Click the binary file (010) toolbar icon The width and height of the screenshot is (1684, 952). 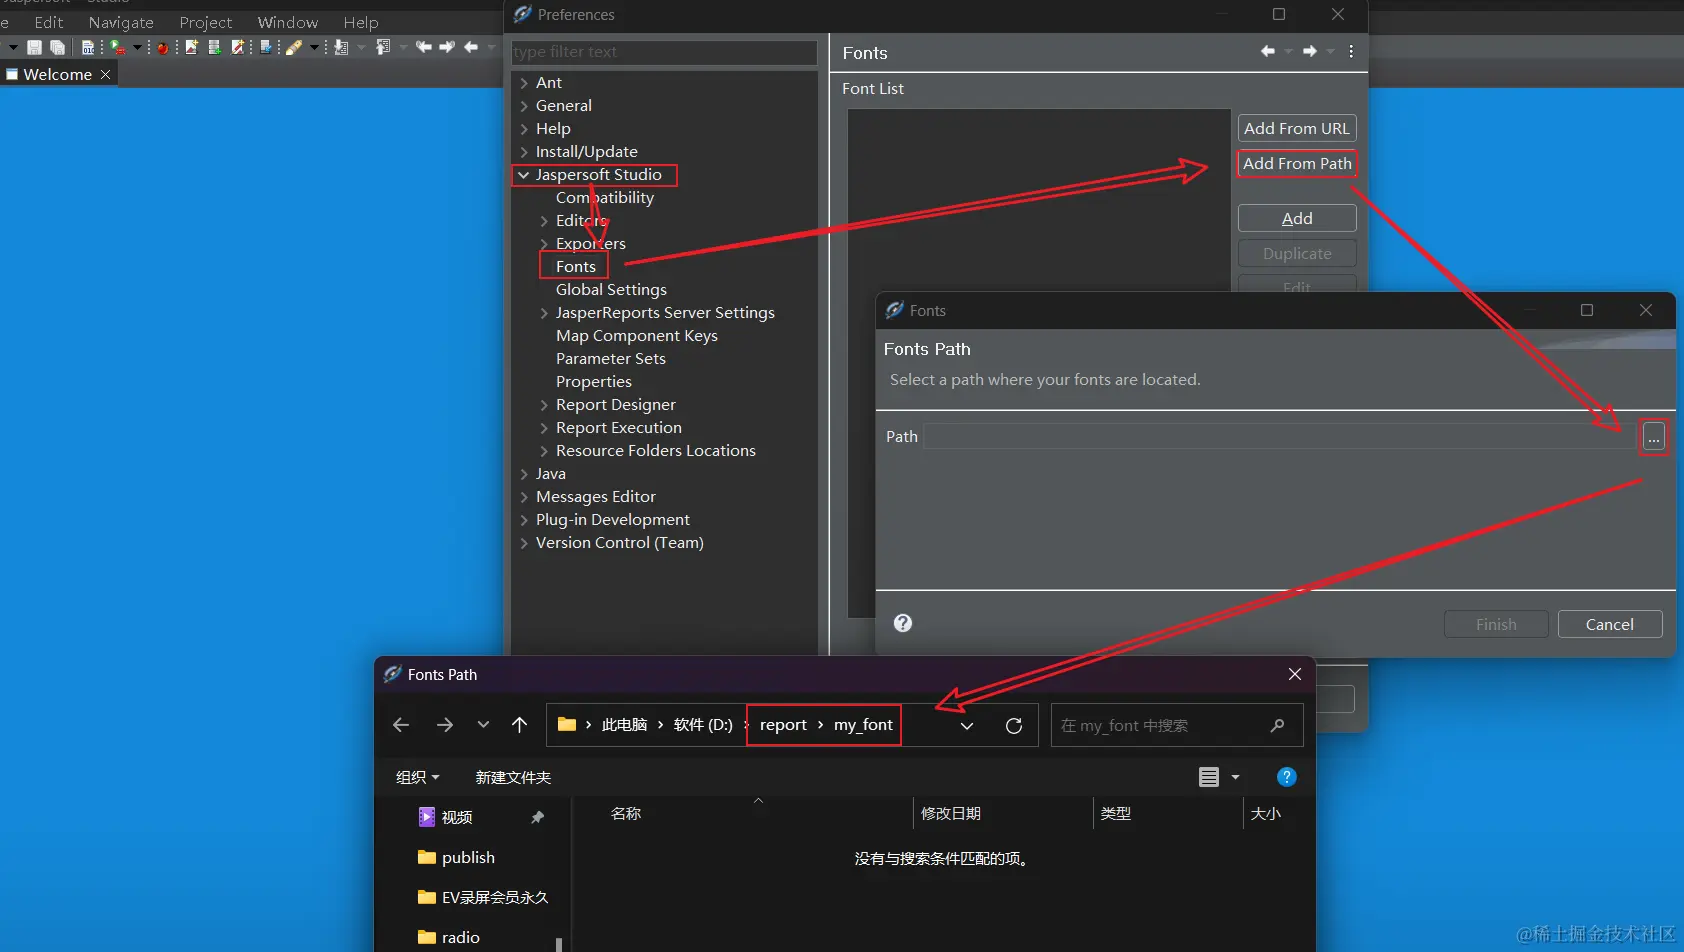click(x=88, y=47)
